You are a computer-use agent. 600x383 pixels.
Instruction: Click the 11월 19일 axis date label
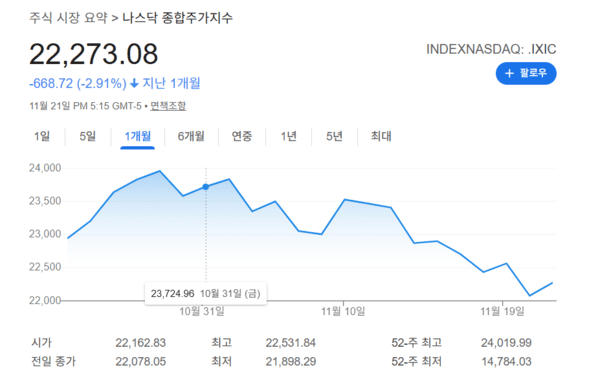coord(502,311)
